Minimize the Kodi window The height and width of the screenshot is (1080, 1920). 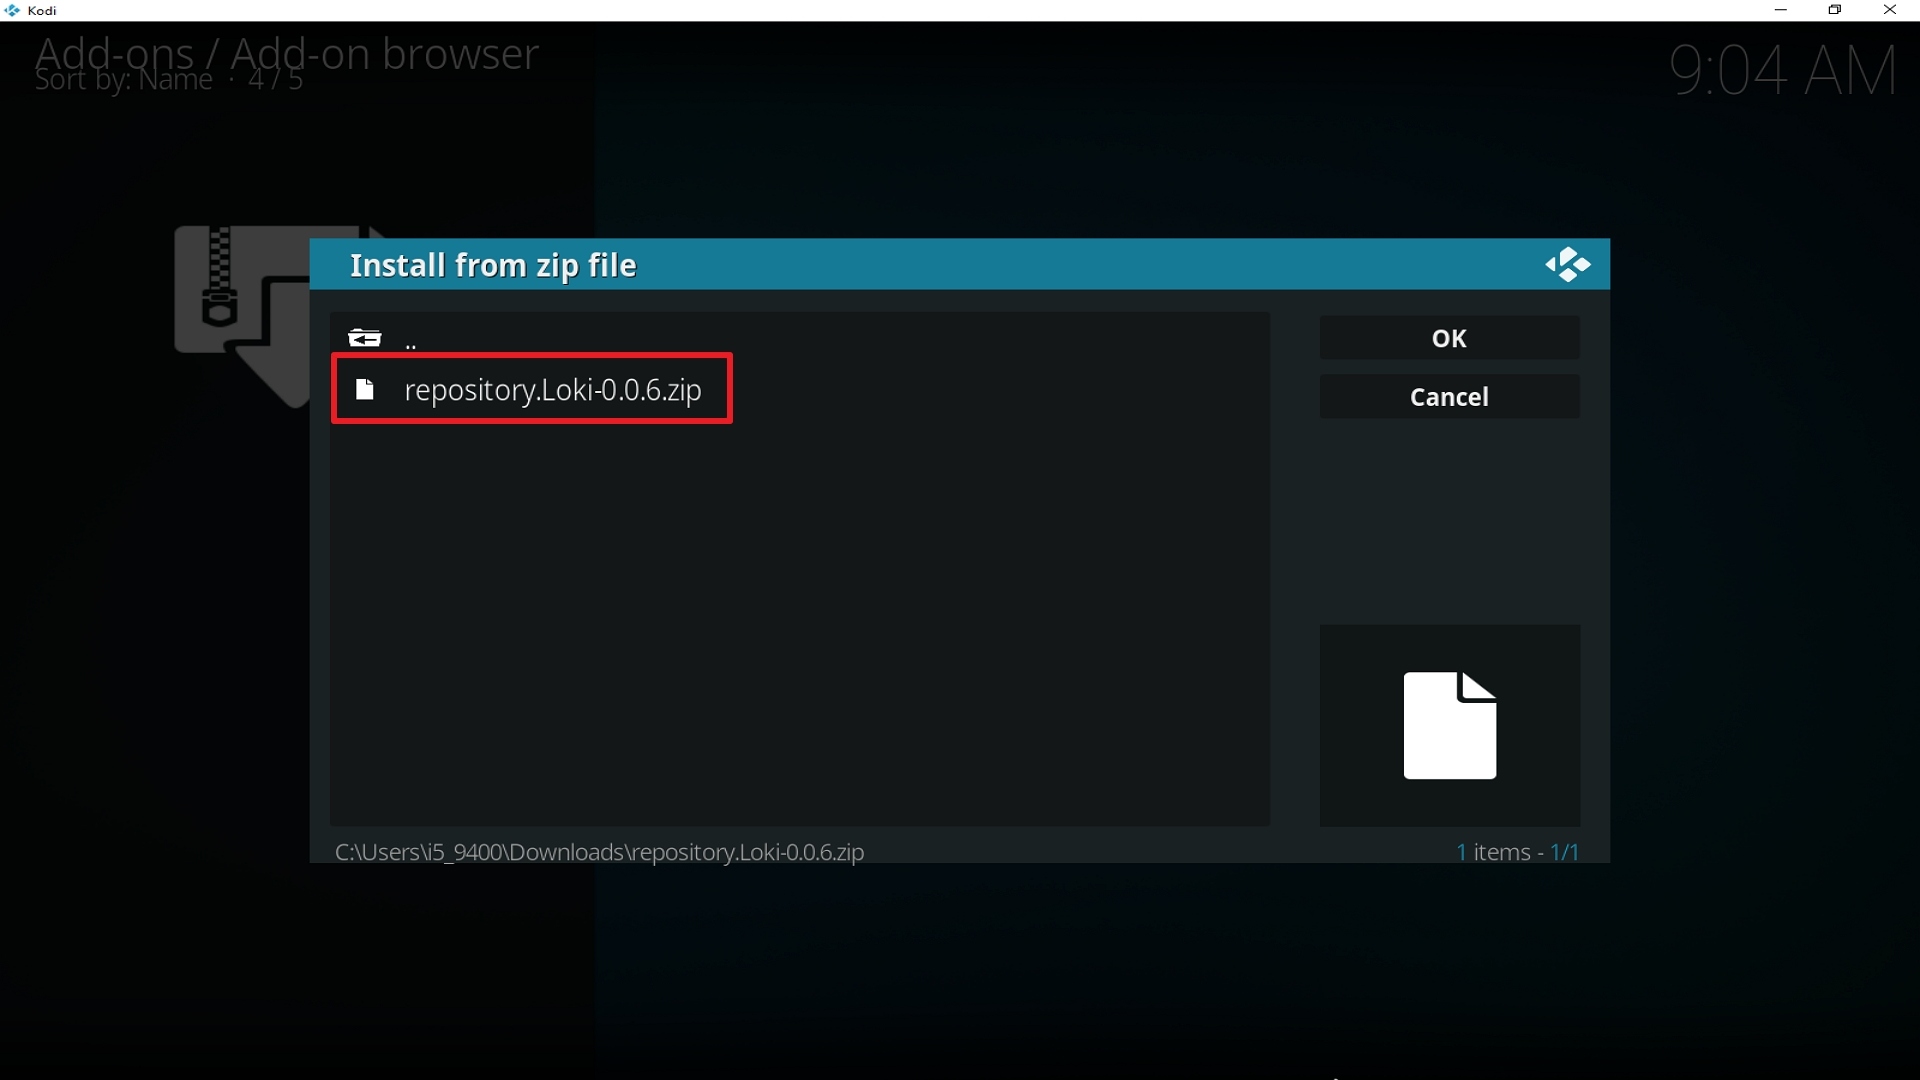1781,10
